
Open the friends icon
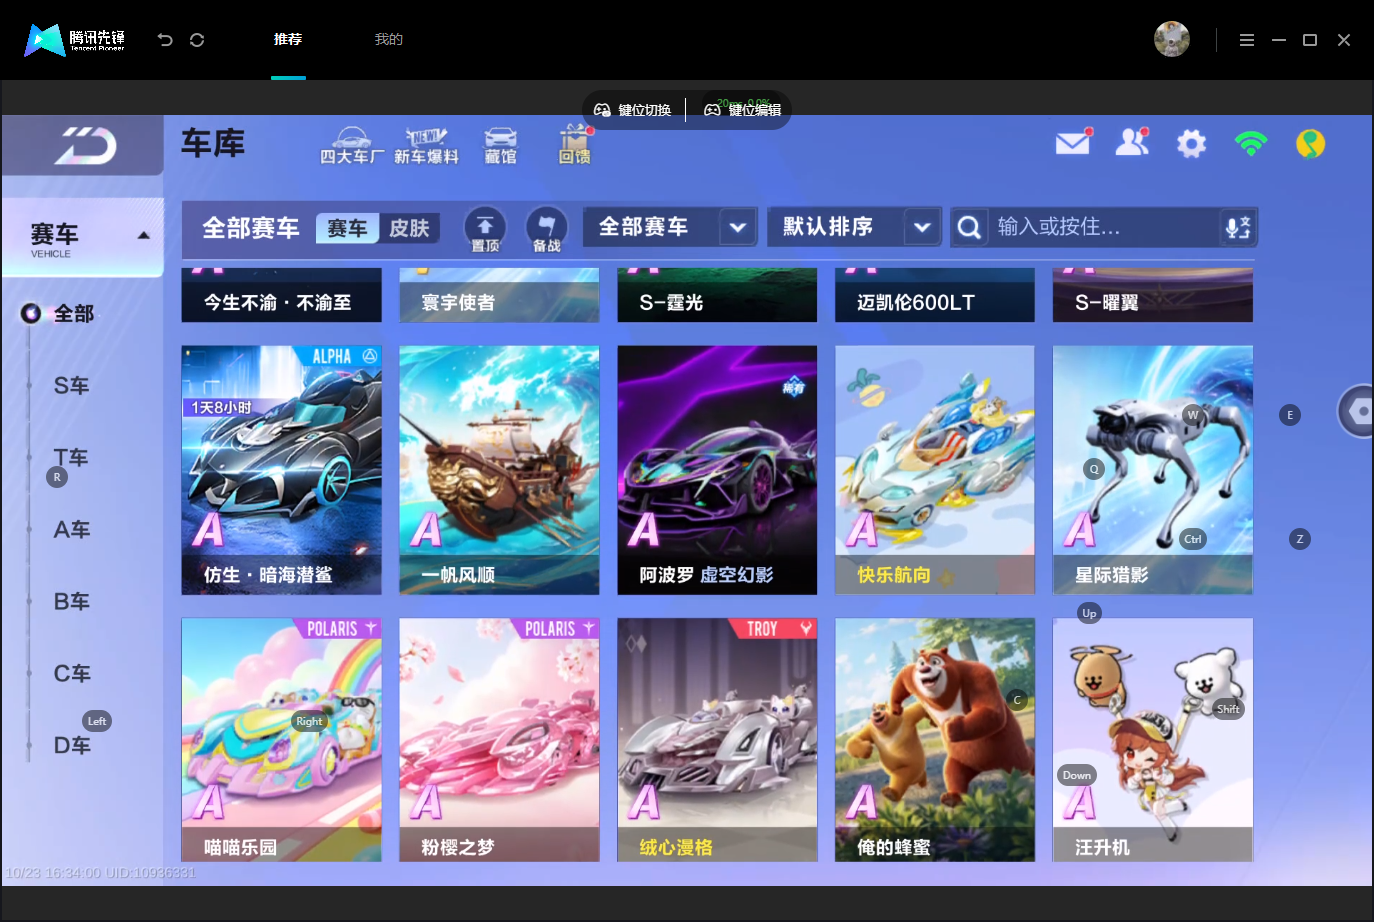[1132, 143]
